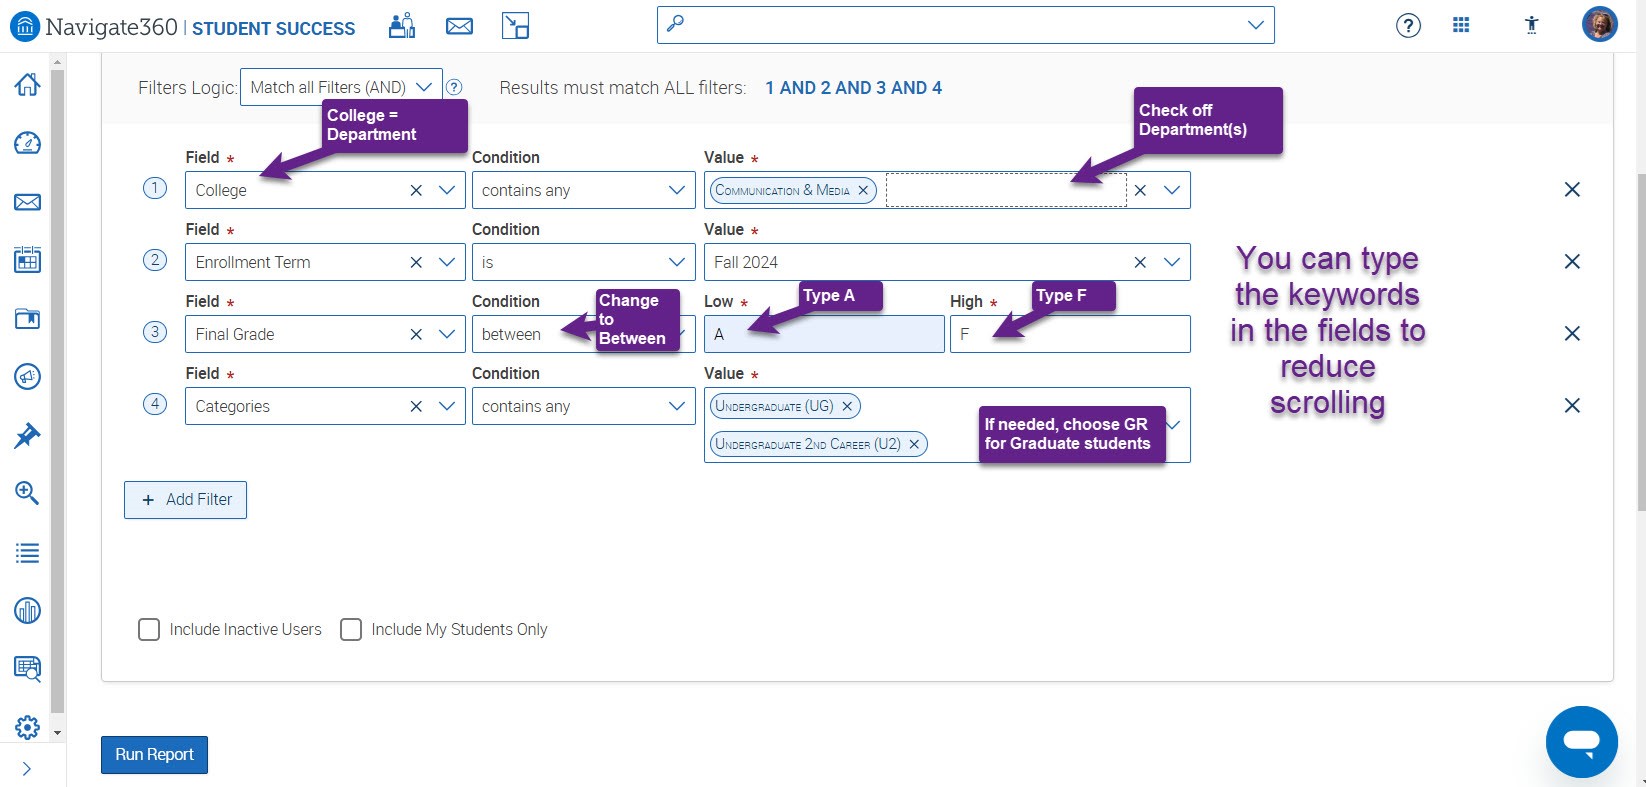1646x787 pixels.
Task: Click the accessibility figure icon
Action: coord(1531,26)
